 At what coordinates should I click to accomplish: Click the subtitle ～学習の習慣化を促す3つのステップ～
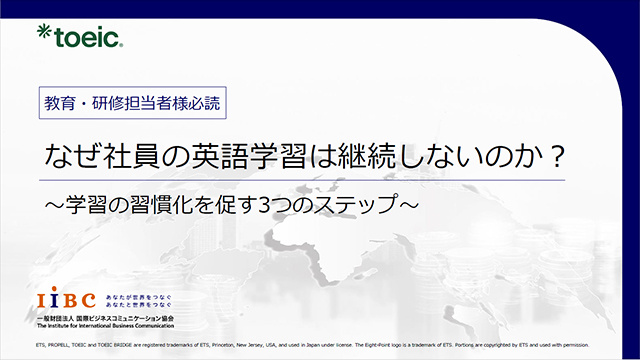231,204
